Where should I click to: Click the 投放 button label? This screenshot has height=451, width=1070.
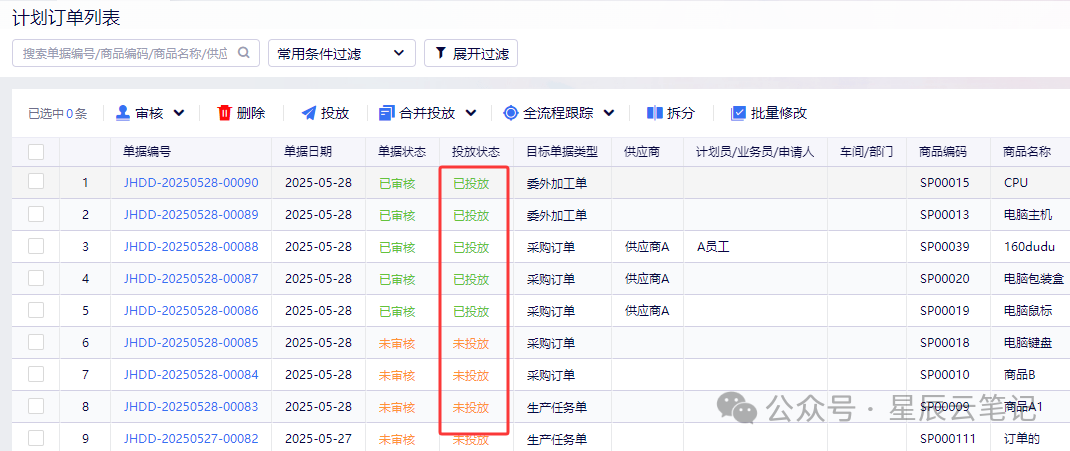pyautogui.click(x=335, y=113)
